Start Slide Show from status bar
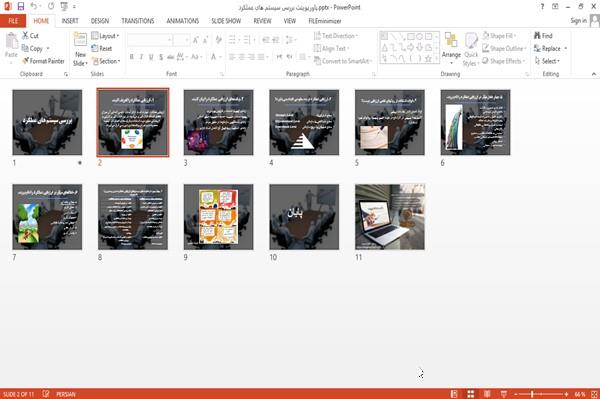The width and height of the screenshot is (600, 399). point(504,394)
